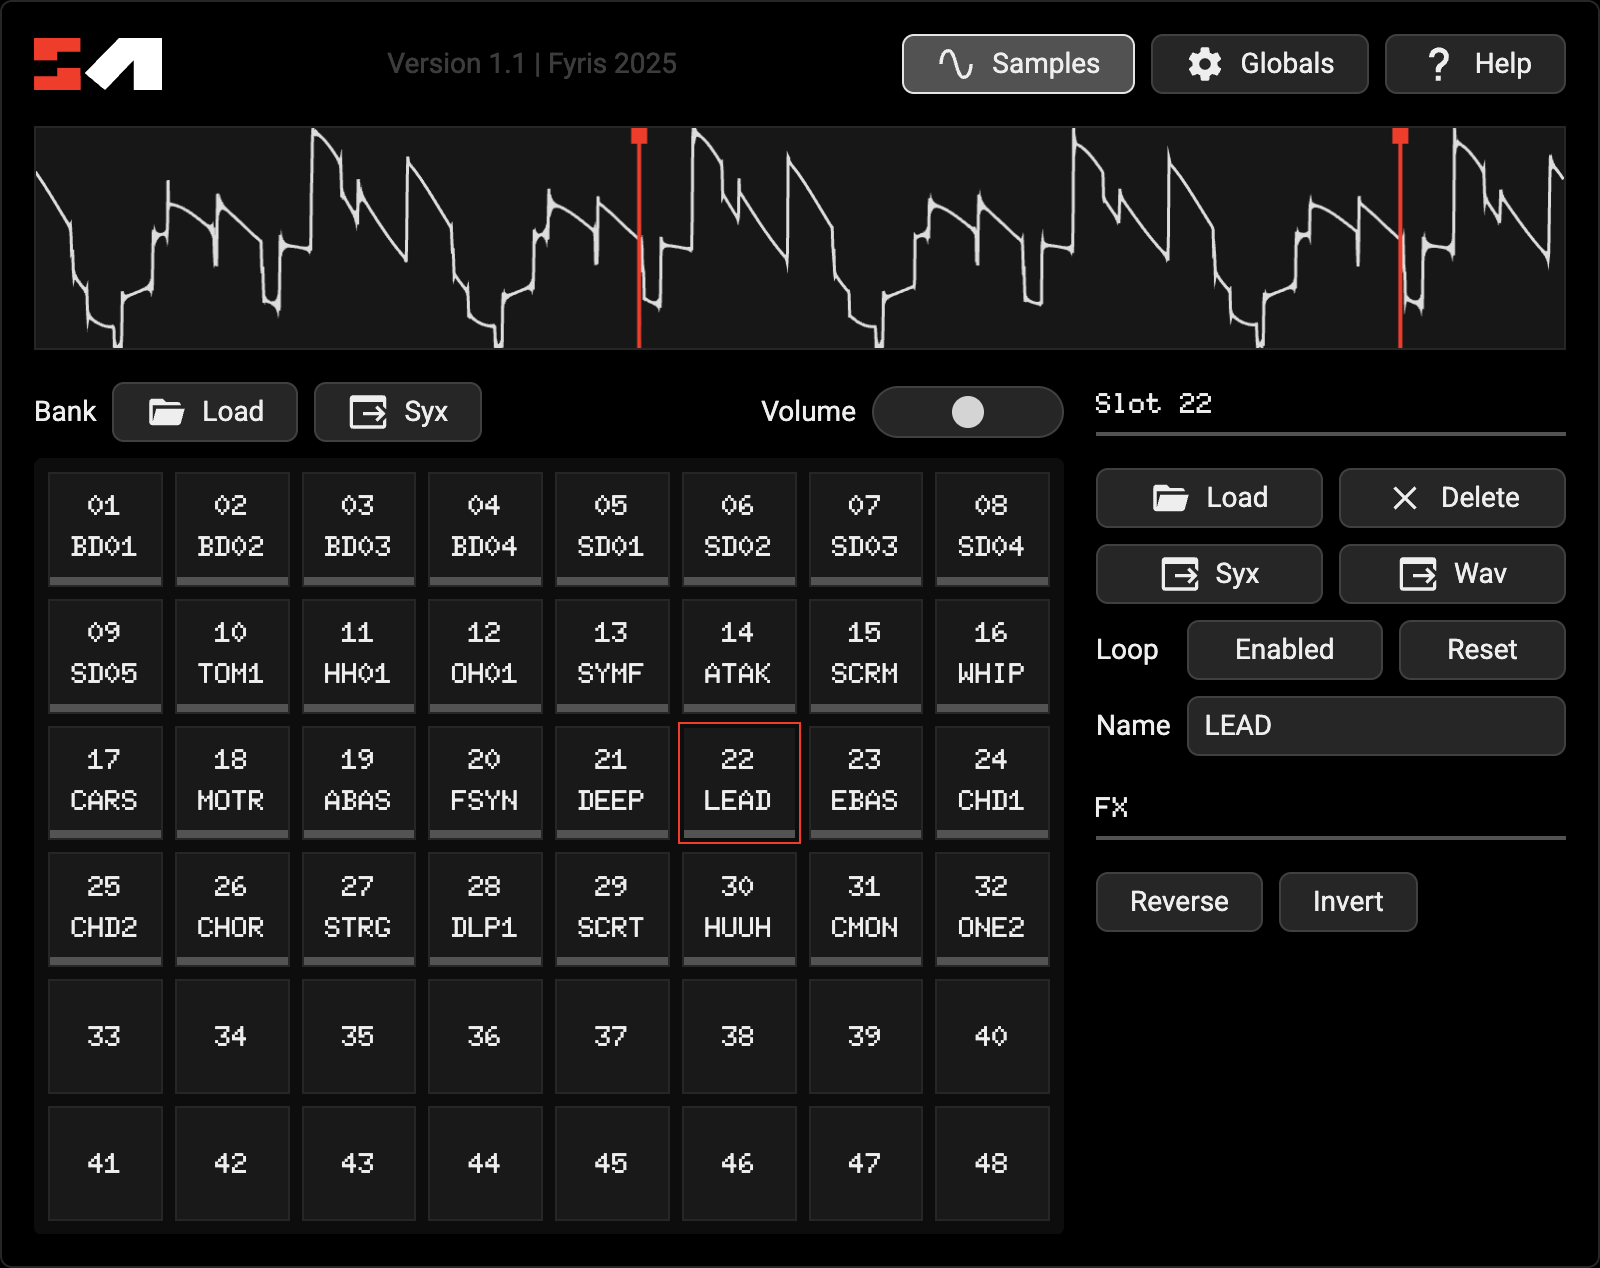
Task: Click the folder icon in slot Load
Action: coord(1170,498)
